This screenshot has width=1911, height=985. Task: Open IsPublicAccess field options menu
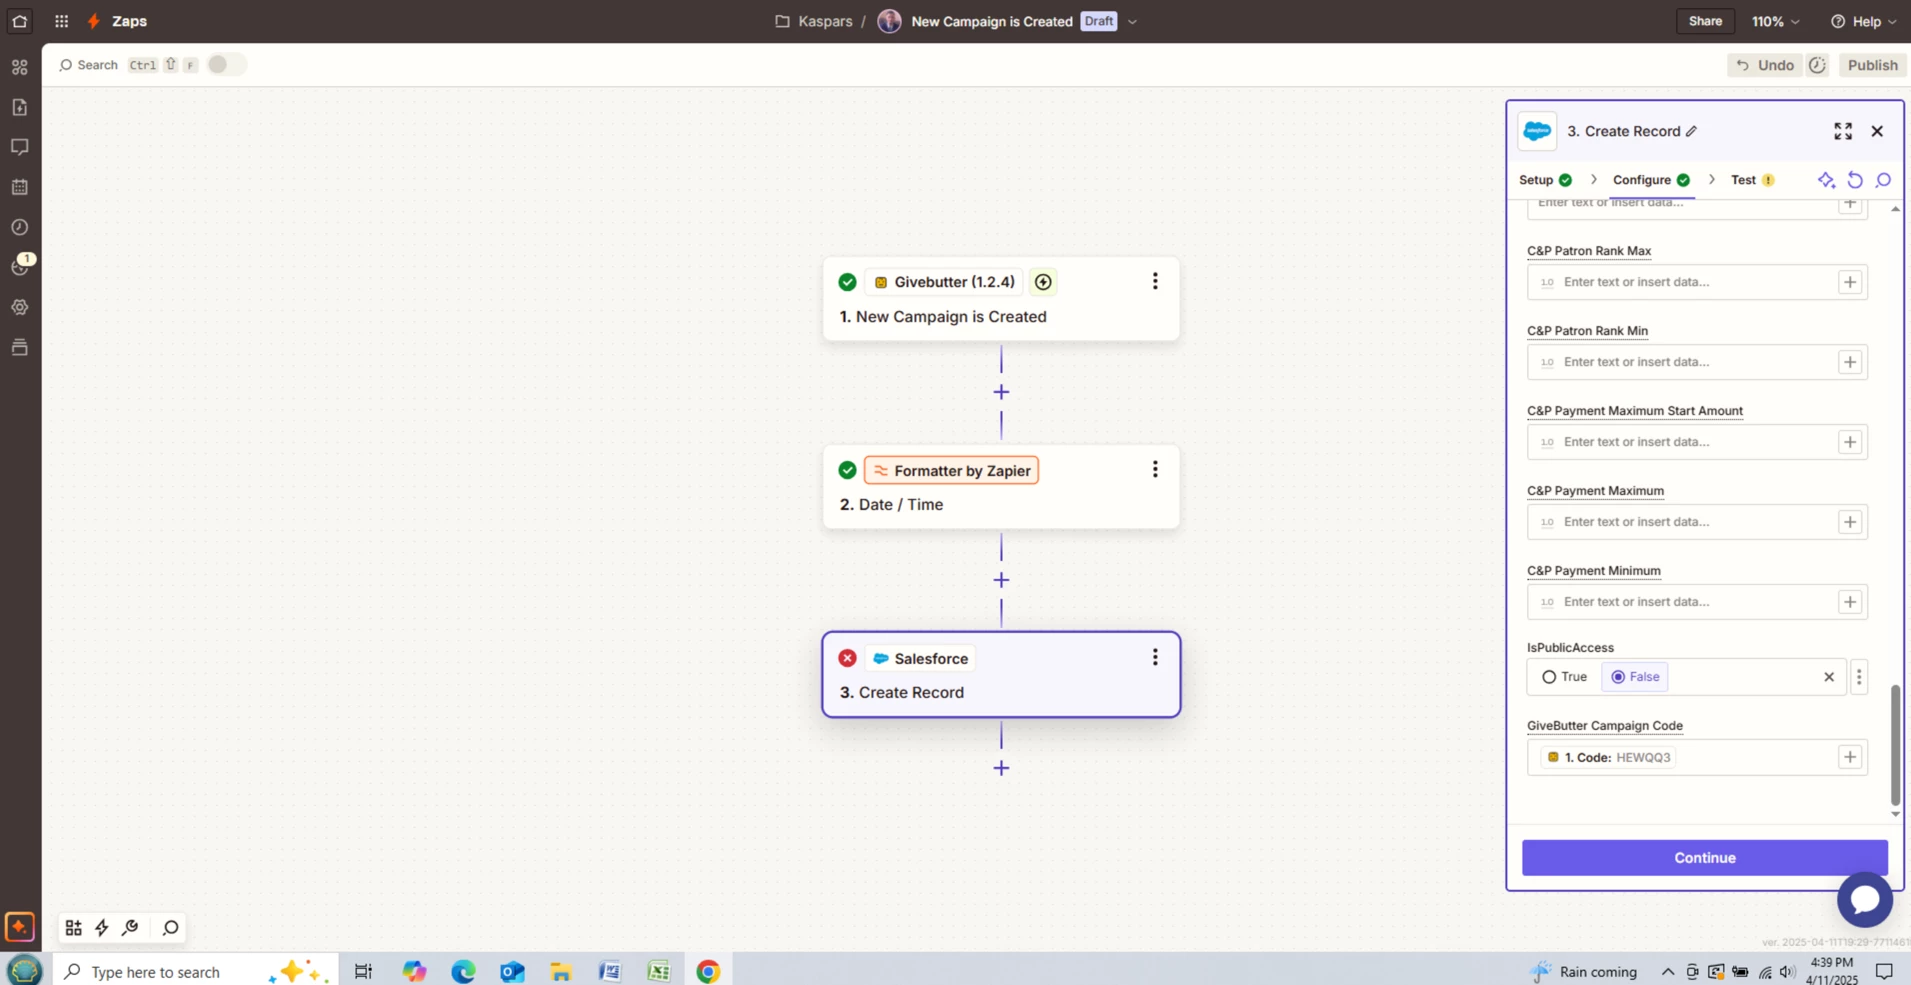pyautogui.click(x=1859, y=677)
